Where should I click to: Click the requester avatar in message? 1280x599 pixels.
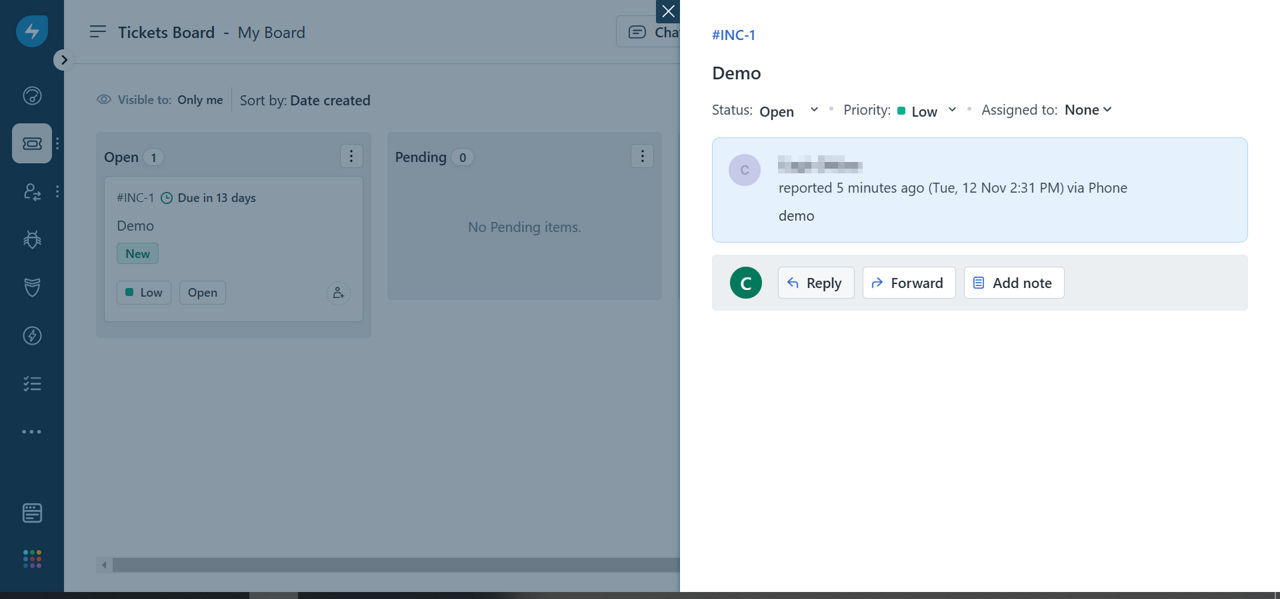coord(745,170)
